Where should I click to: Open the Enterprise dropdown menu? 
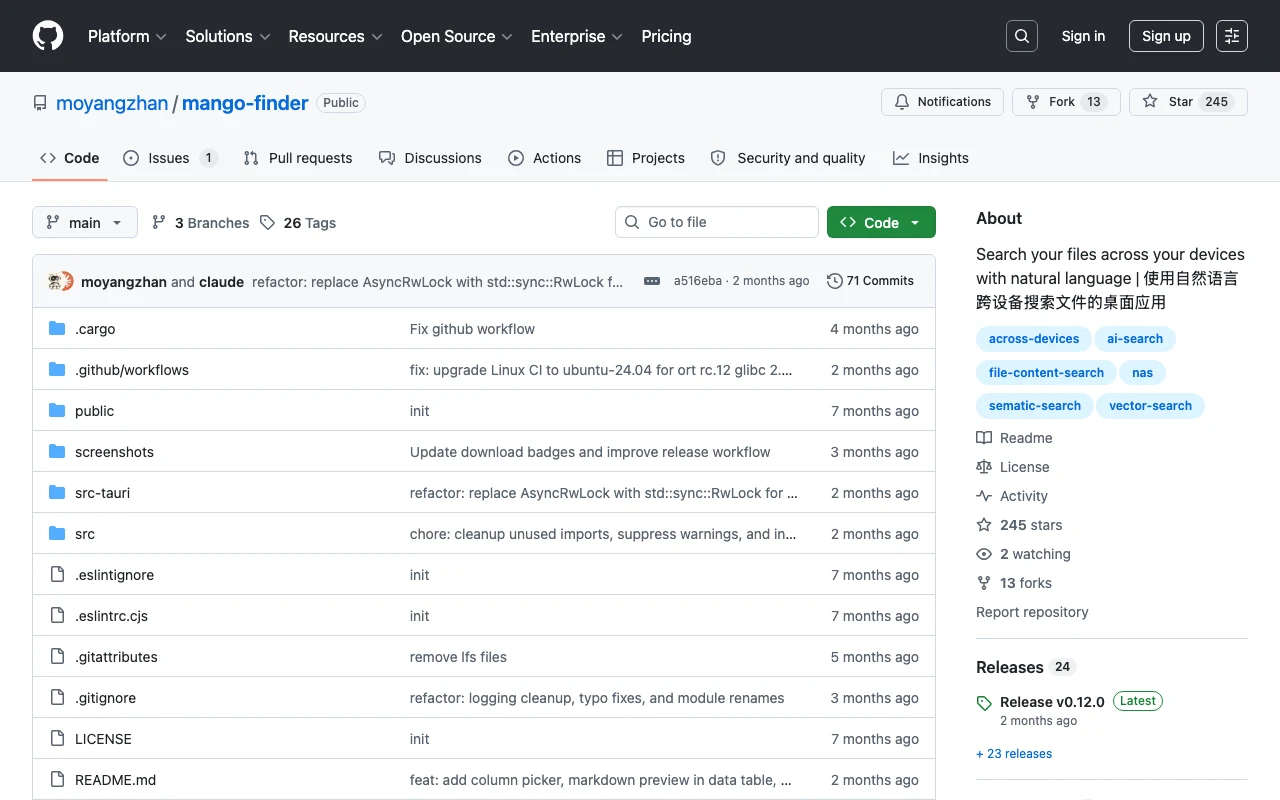(x=577, y=36)
